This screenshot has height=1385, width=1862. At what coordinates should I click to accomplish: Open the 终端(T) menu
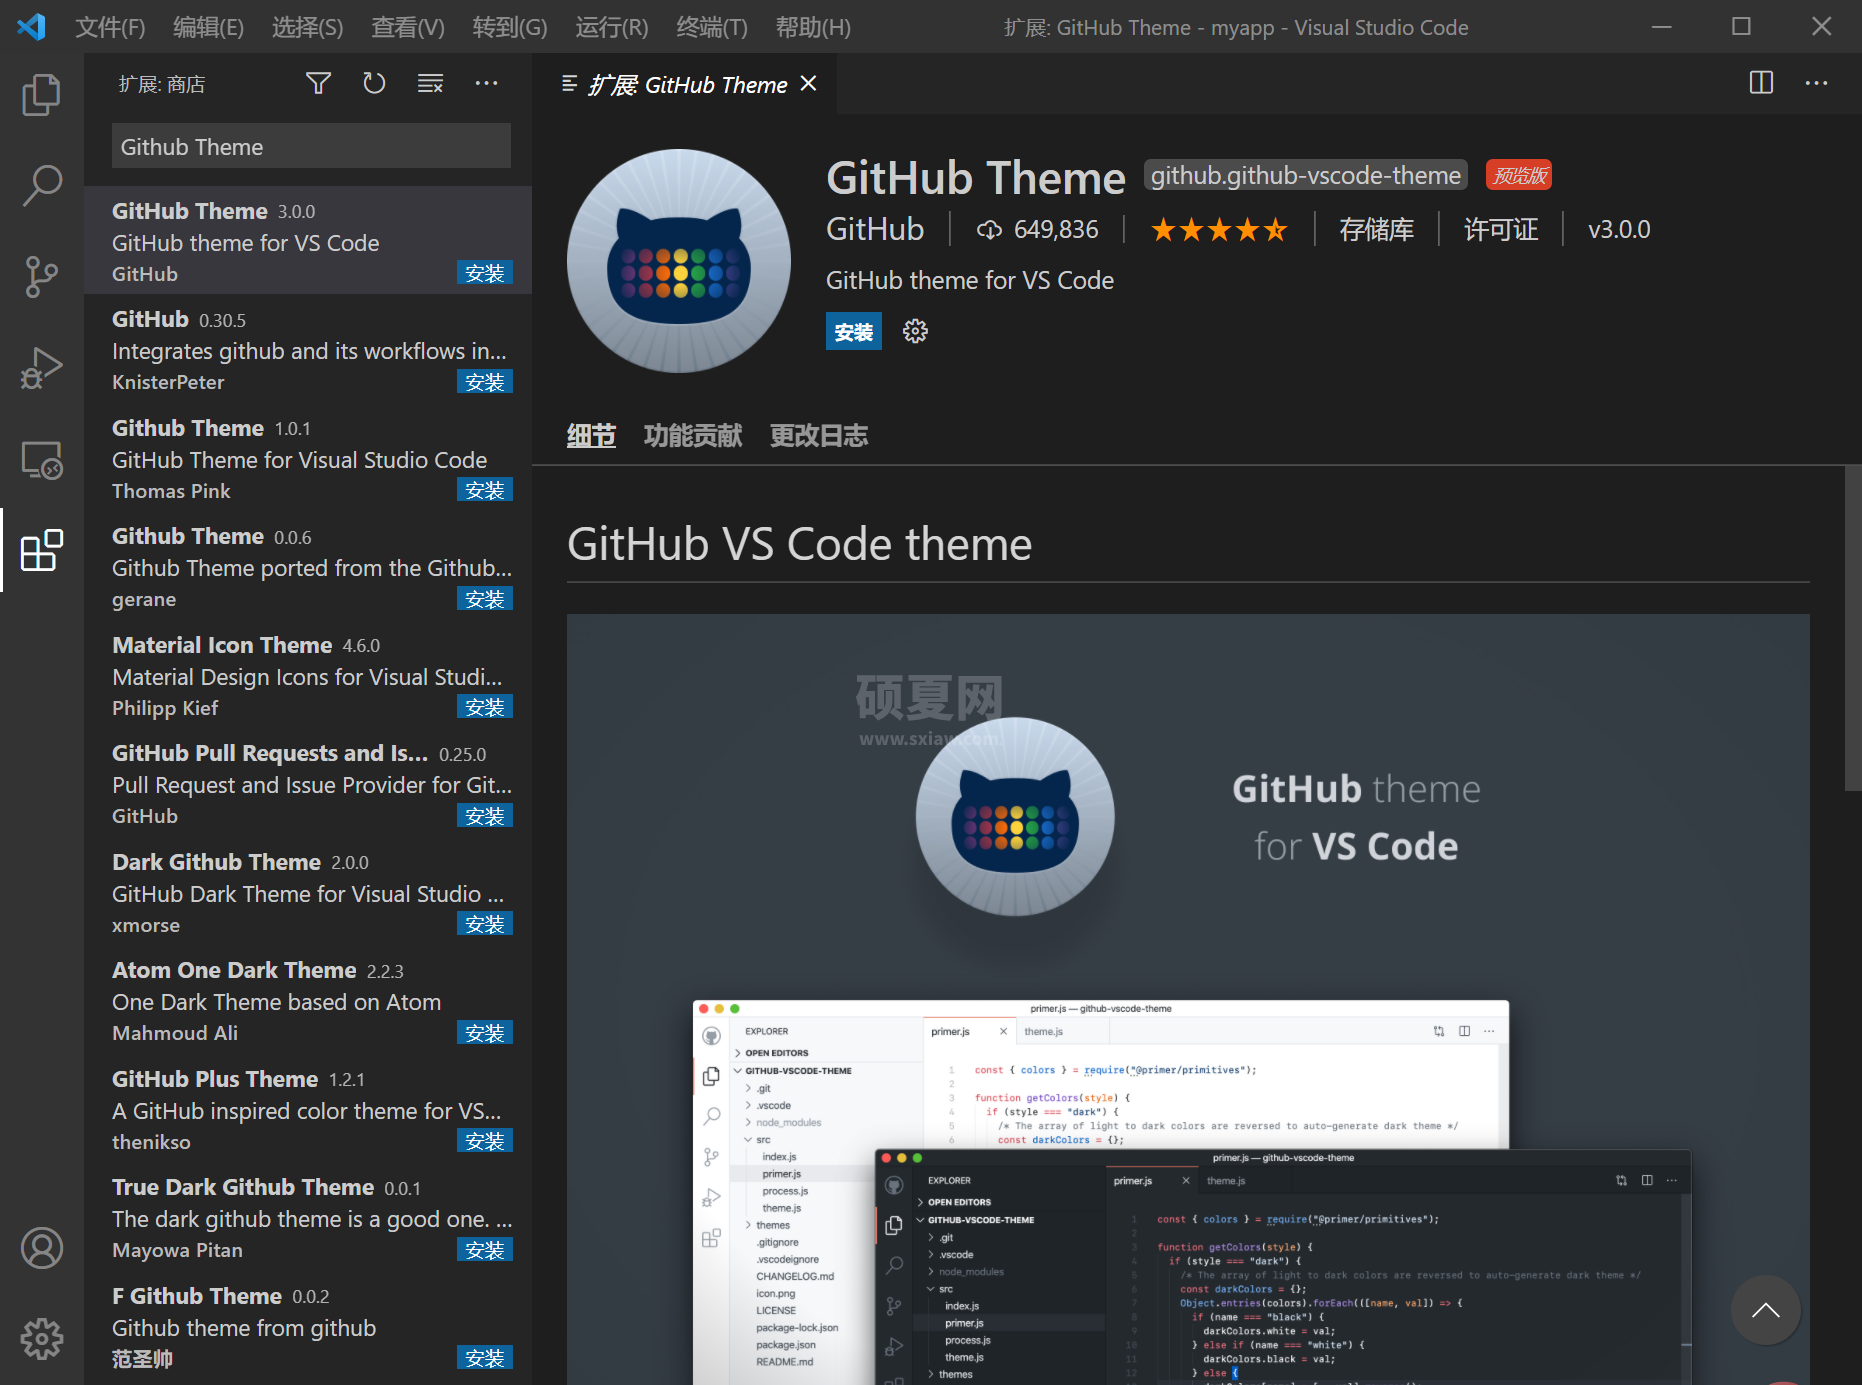point(712,27)
